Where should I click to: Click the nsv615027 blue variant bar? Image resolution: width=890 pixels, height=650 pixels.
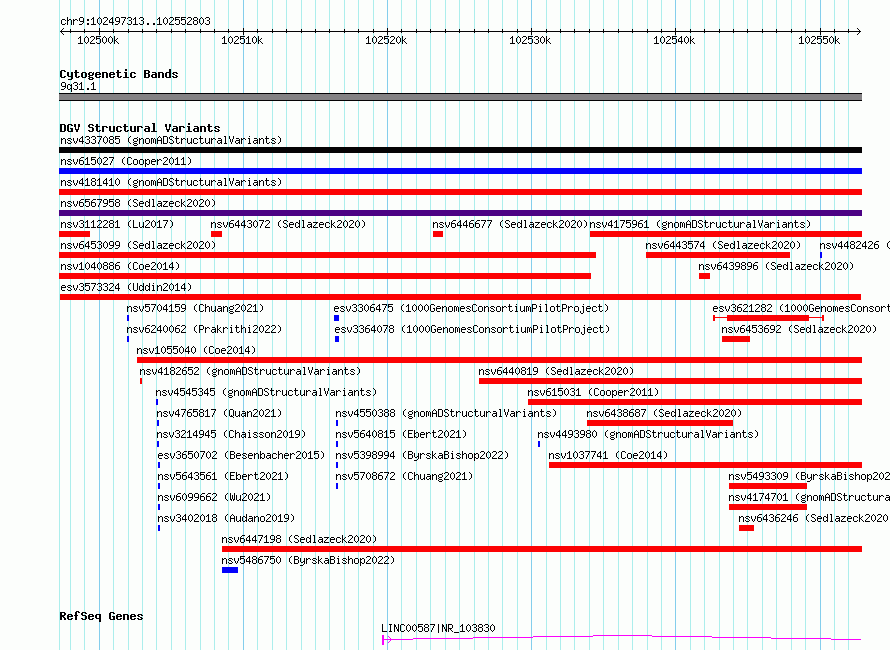(x=460, y=171)
